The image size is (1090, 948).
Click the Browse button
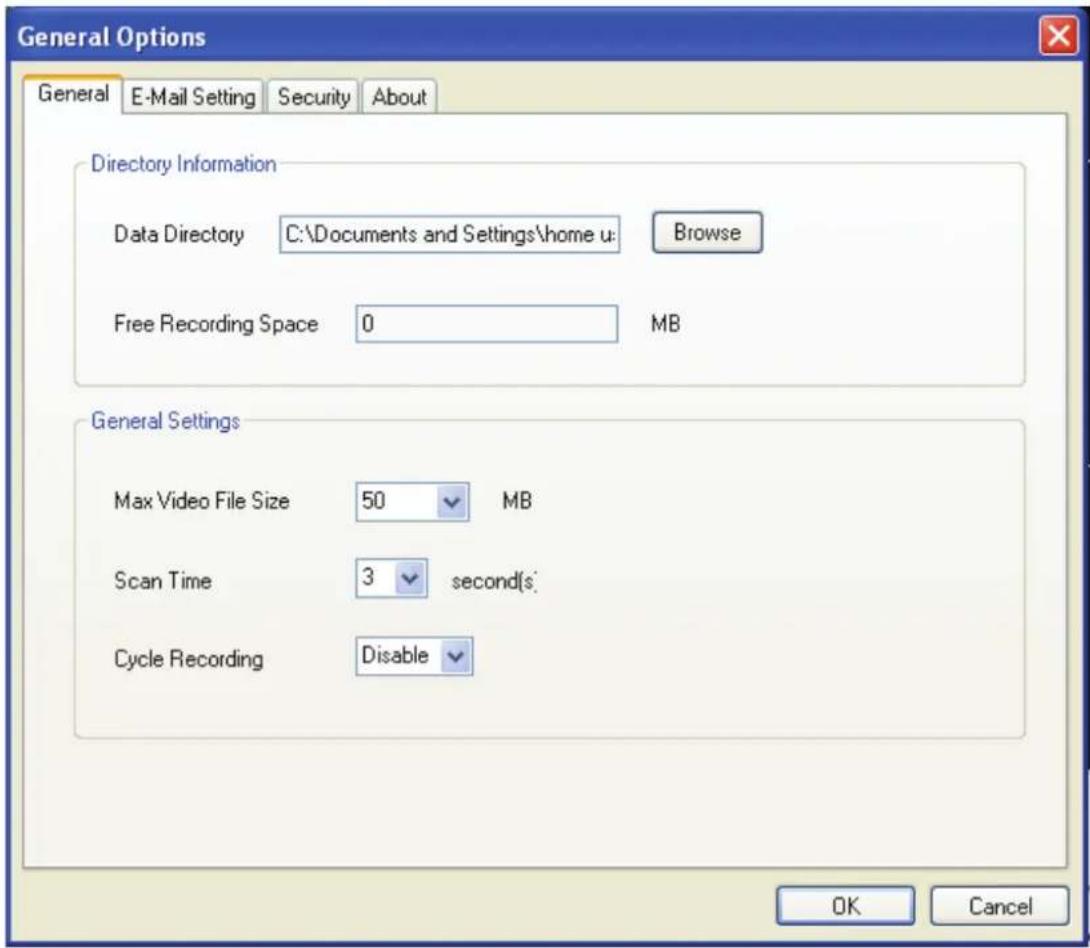click(x=707, y=232)
